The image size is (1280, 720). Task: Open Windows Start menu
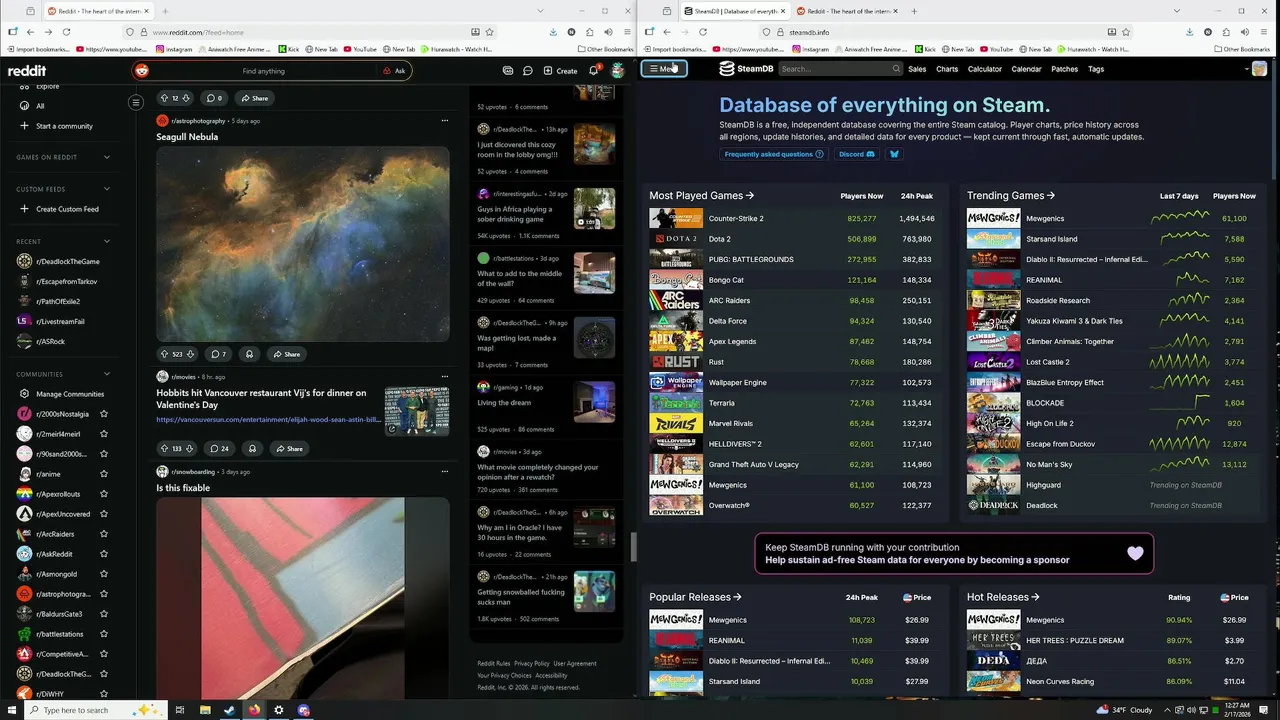pos(12,710)
